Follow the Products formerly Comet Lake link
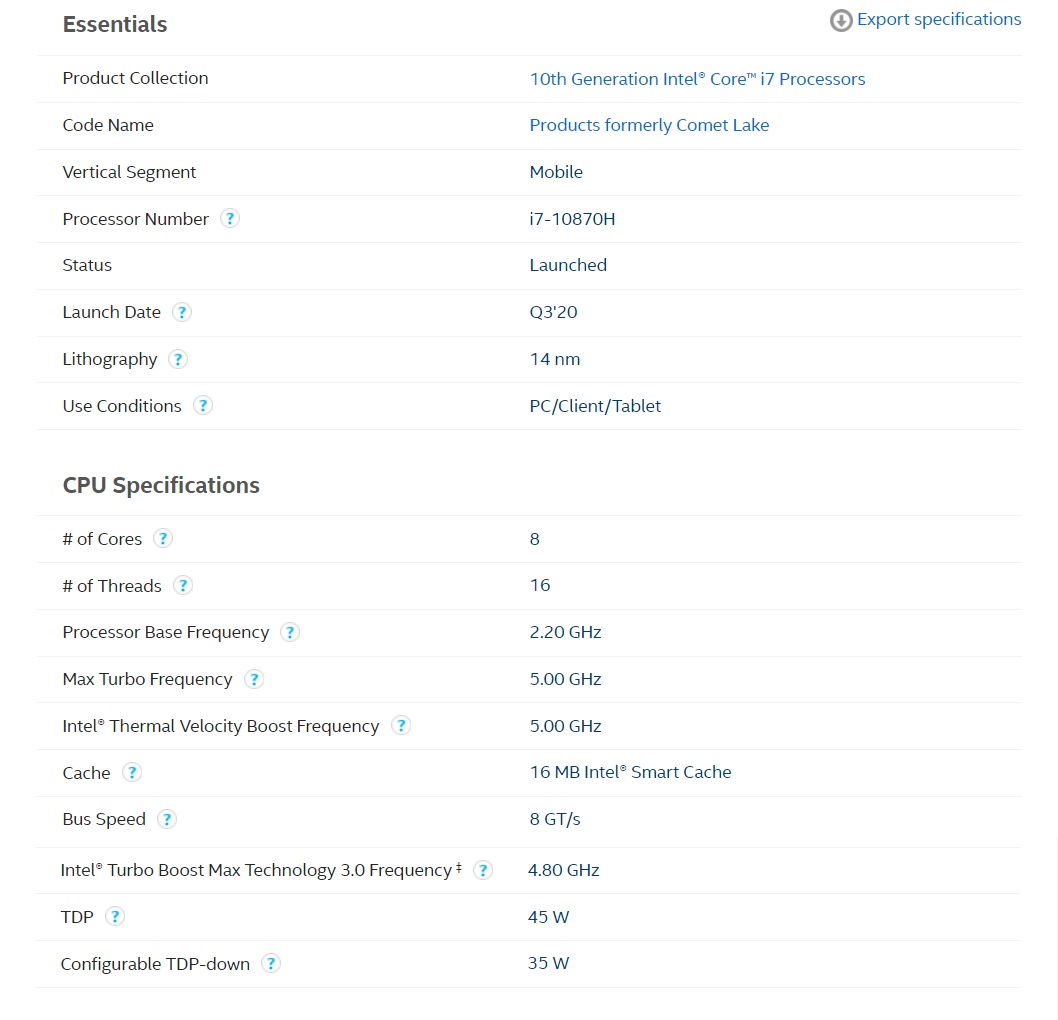Viewport: 1058px width, 1020px height. pos(649,125)
